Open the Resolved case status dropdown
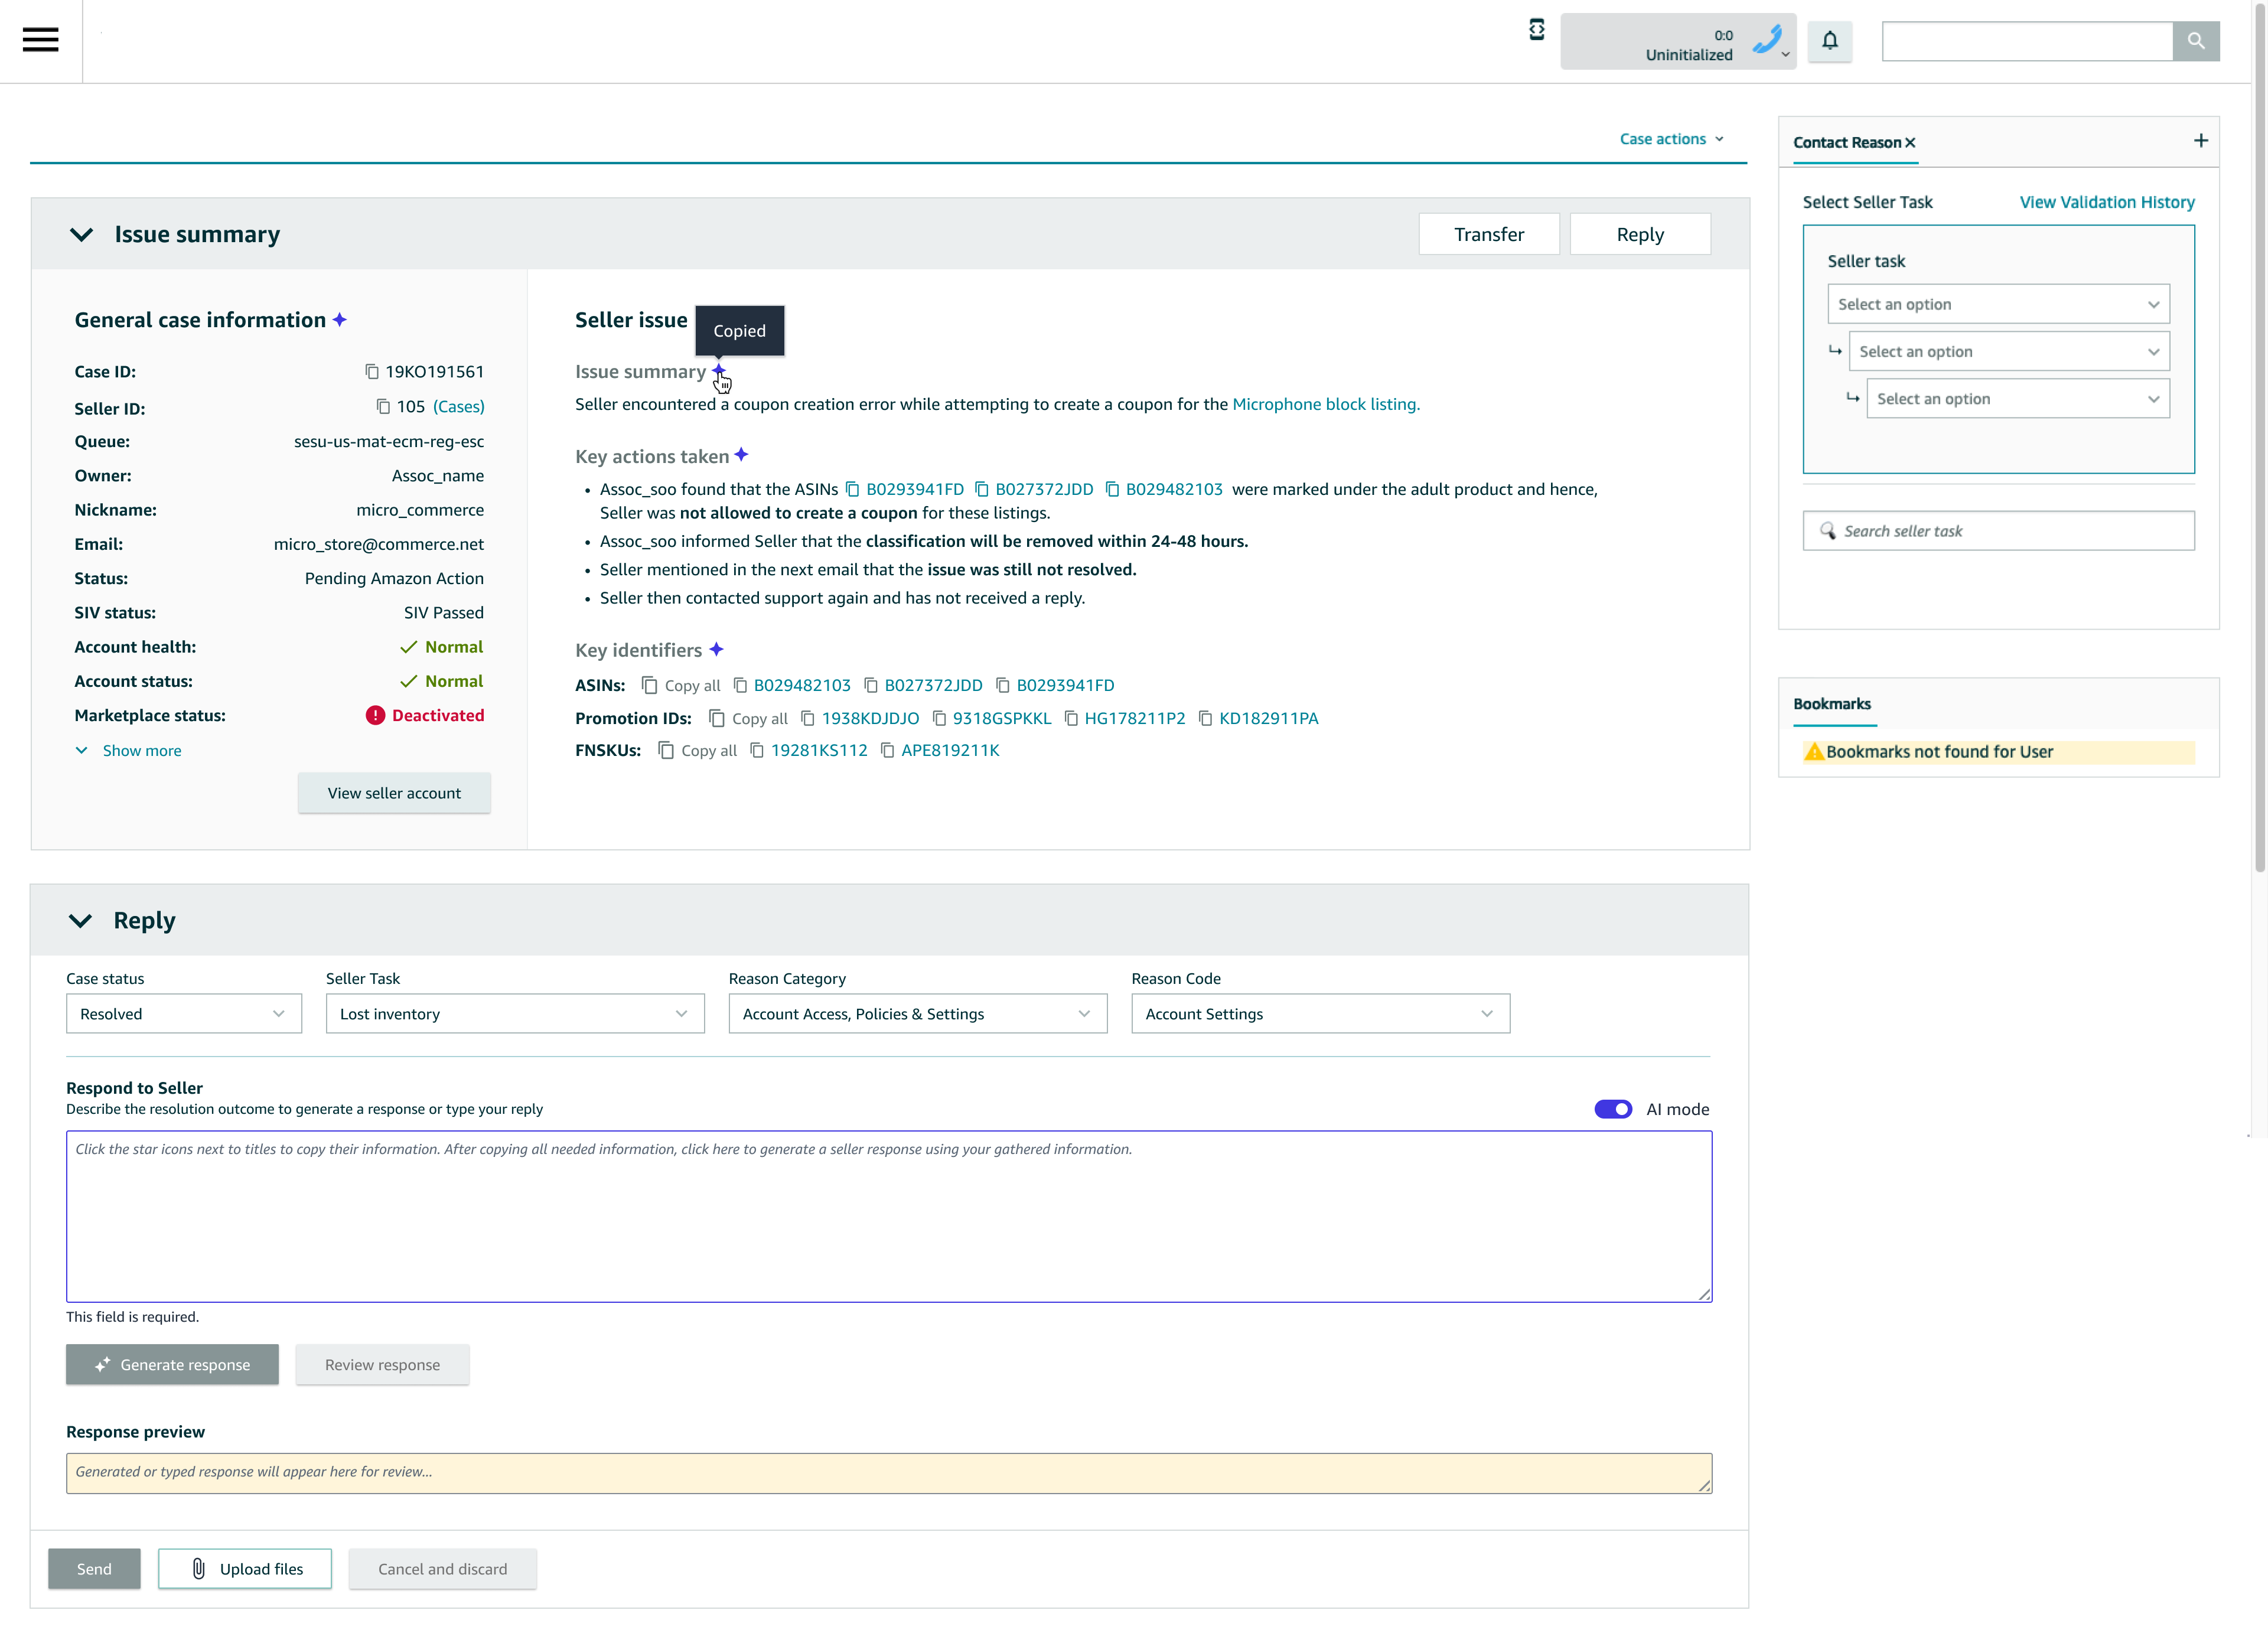This screenshot has width=2268, height=1643. 183,1013
